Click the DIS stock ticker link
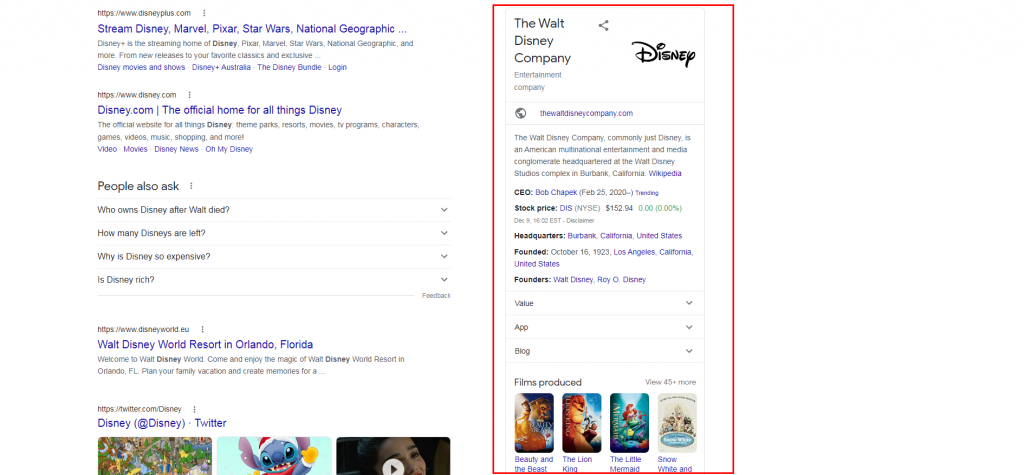Screen dimensions: 1024x475 tap(566, 208)
